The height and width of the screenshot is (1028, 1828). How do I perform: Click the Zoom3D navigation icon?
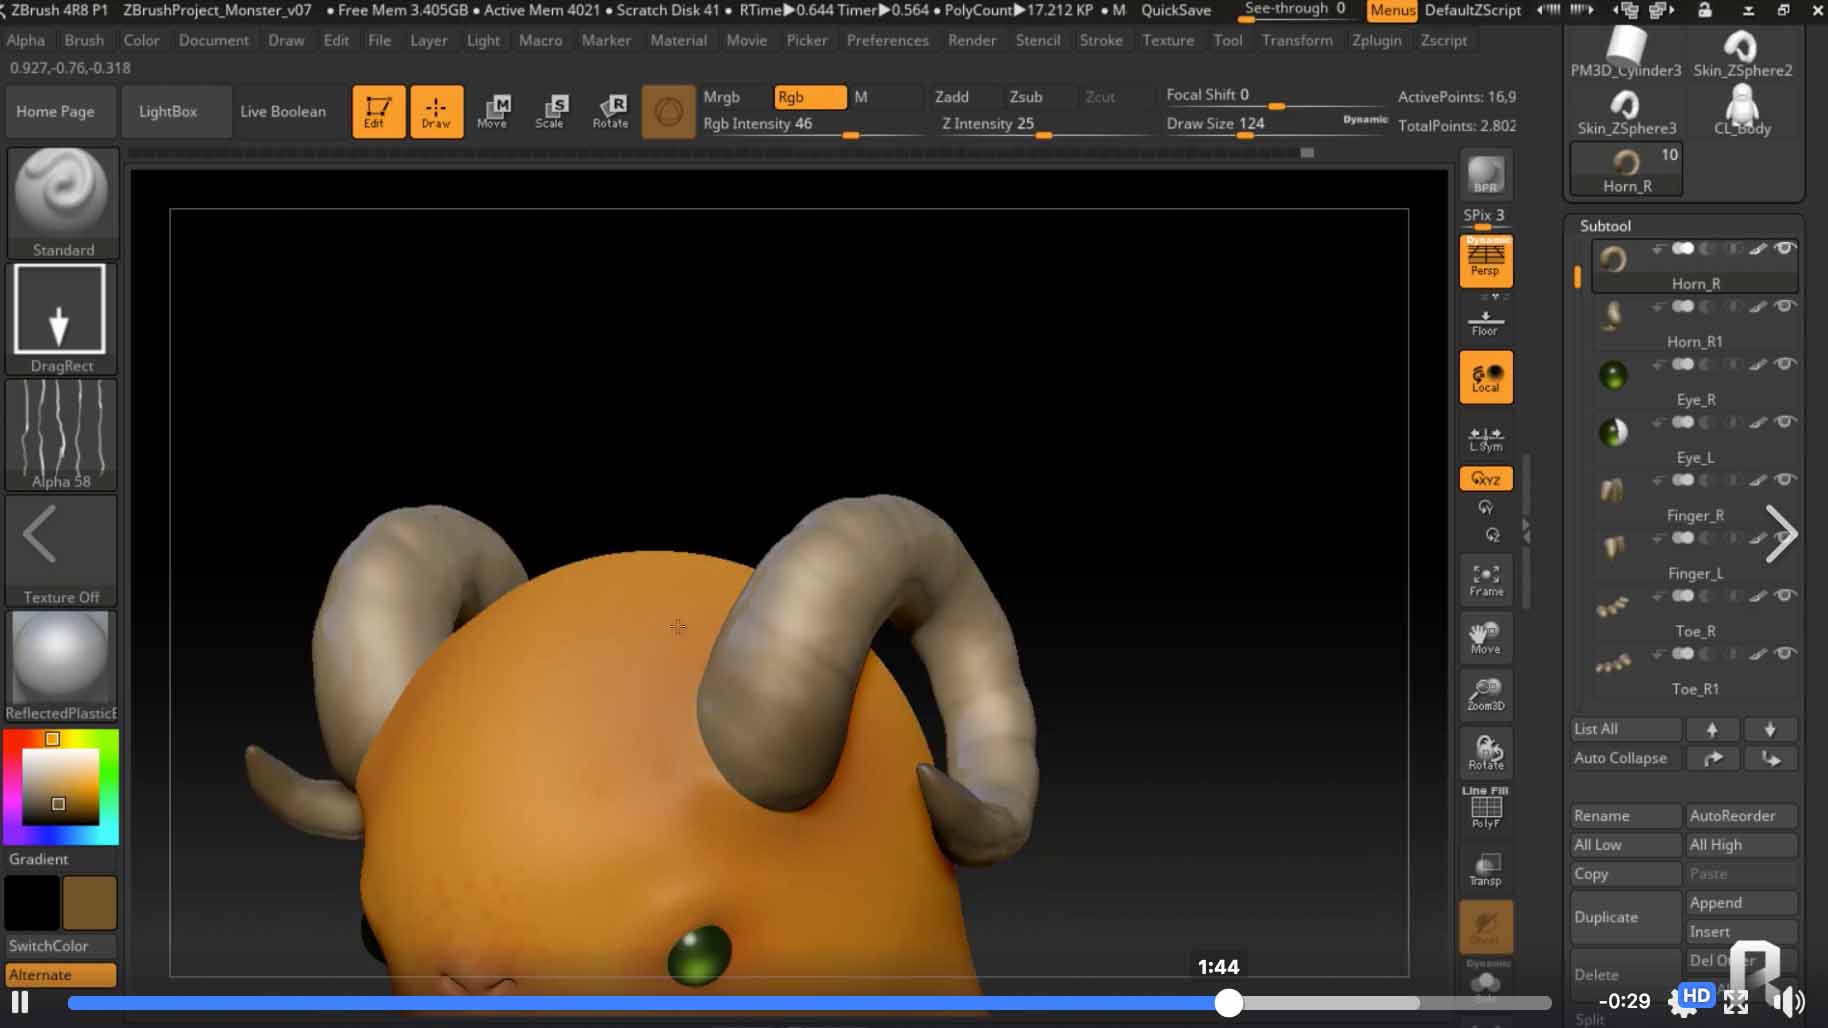tap(1485, 694)
